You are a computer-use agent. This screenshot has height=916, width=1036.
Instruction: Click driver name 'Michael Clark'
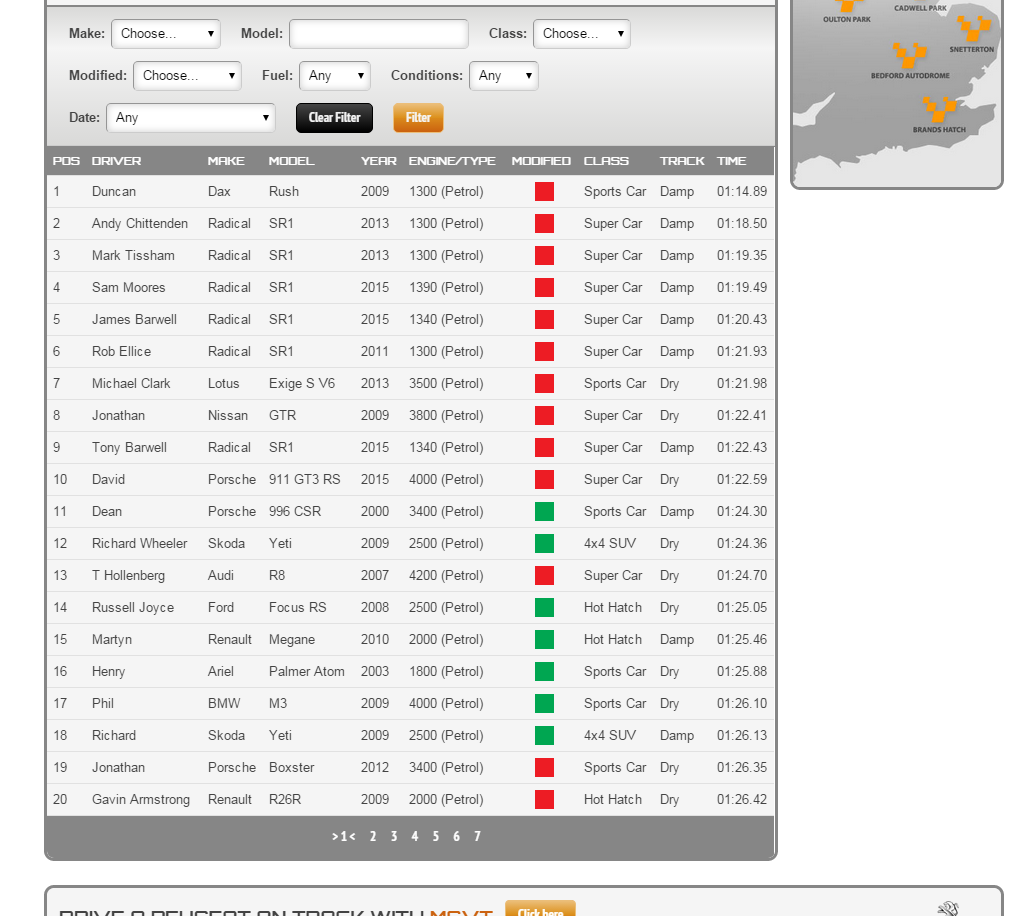pos(131,383)
